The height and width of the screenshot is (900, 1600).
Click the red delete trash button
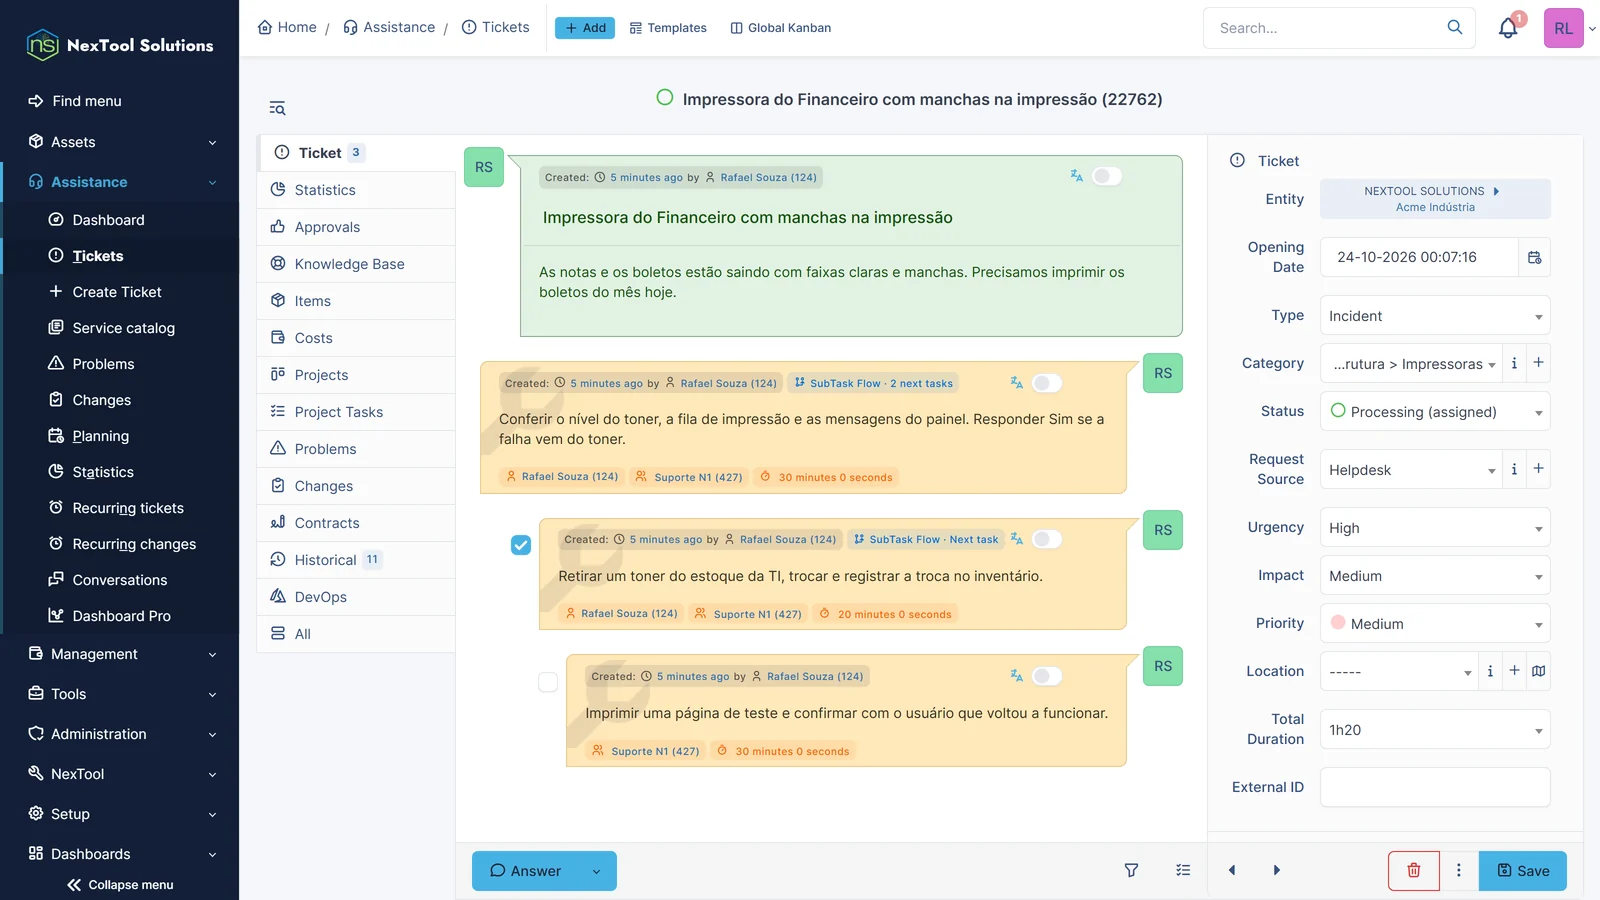coord(1414,871)
